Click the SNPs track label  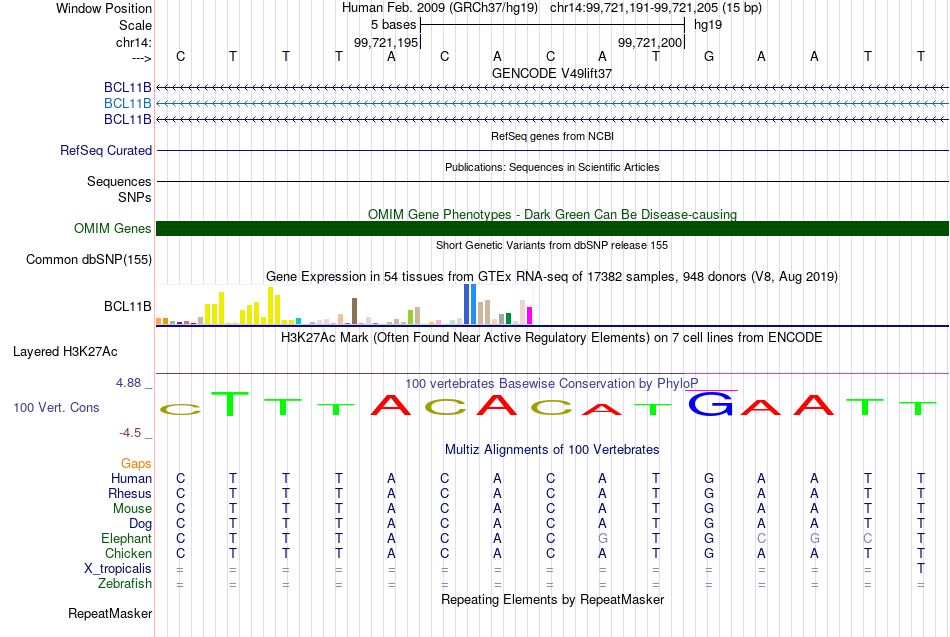(x=135, y=198)
